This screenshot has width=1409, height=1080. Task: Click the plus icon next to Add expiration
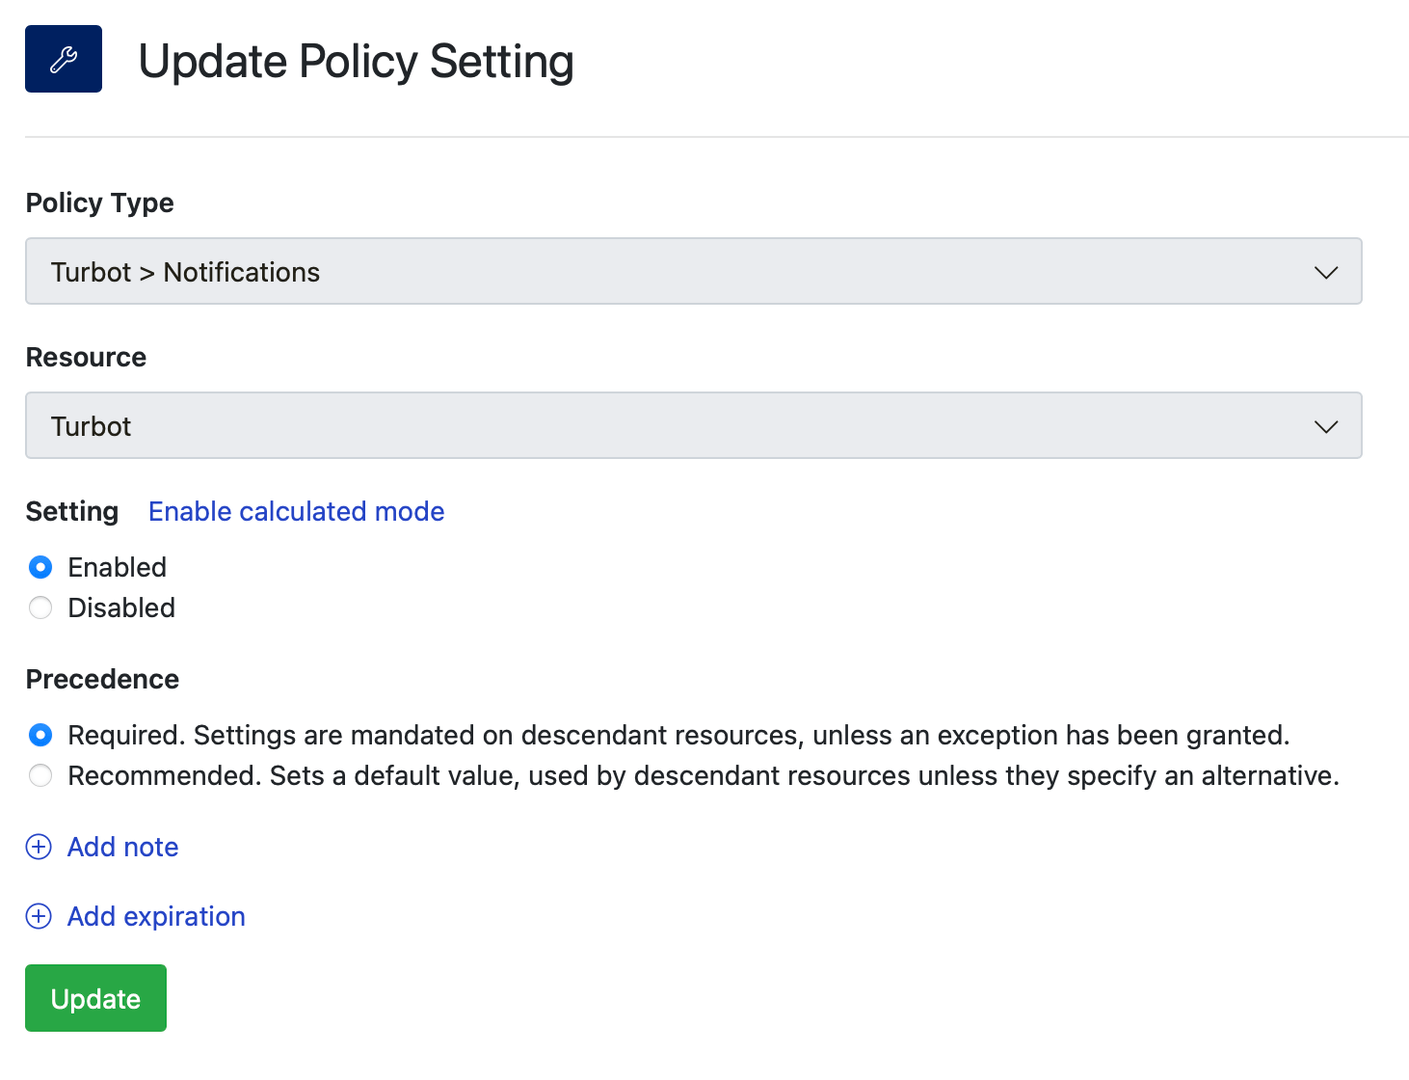click(39, 916)
